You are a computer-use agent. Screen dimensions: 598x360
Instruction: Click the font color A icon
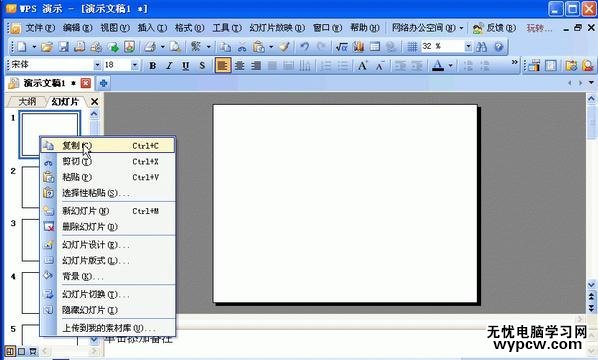point(438,66)
